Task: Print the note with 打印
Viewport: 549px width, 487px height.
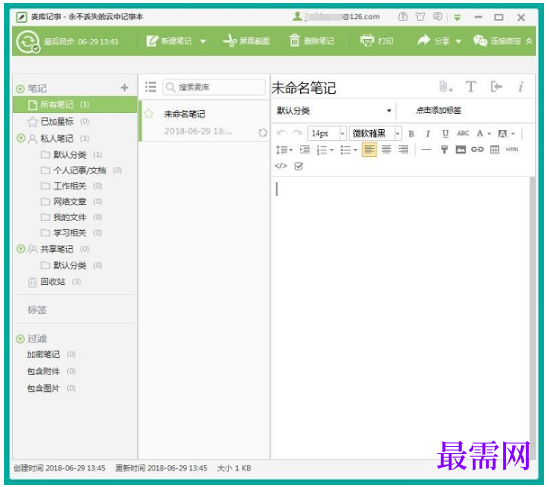Action: 377,41
